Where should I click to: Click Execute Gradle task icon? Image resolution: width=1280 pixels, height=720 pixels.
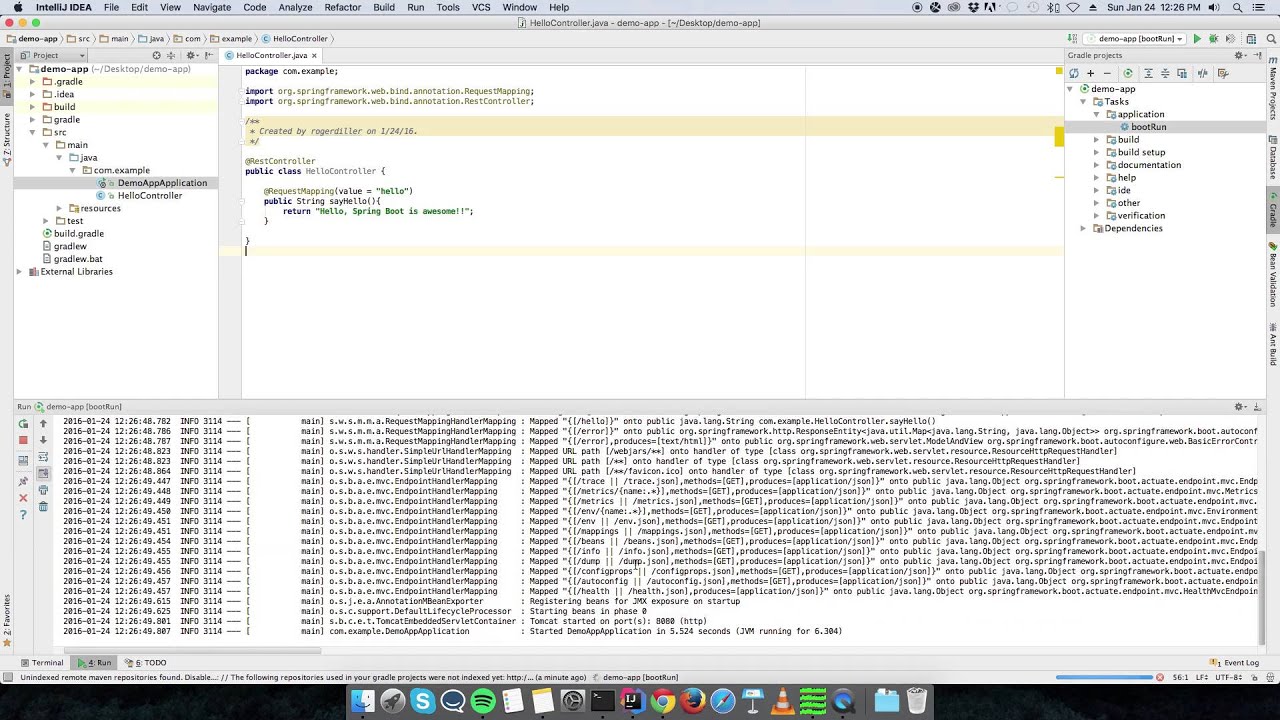coord(1128,73)
